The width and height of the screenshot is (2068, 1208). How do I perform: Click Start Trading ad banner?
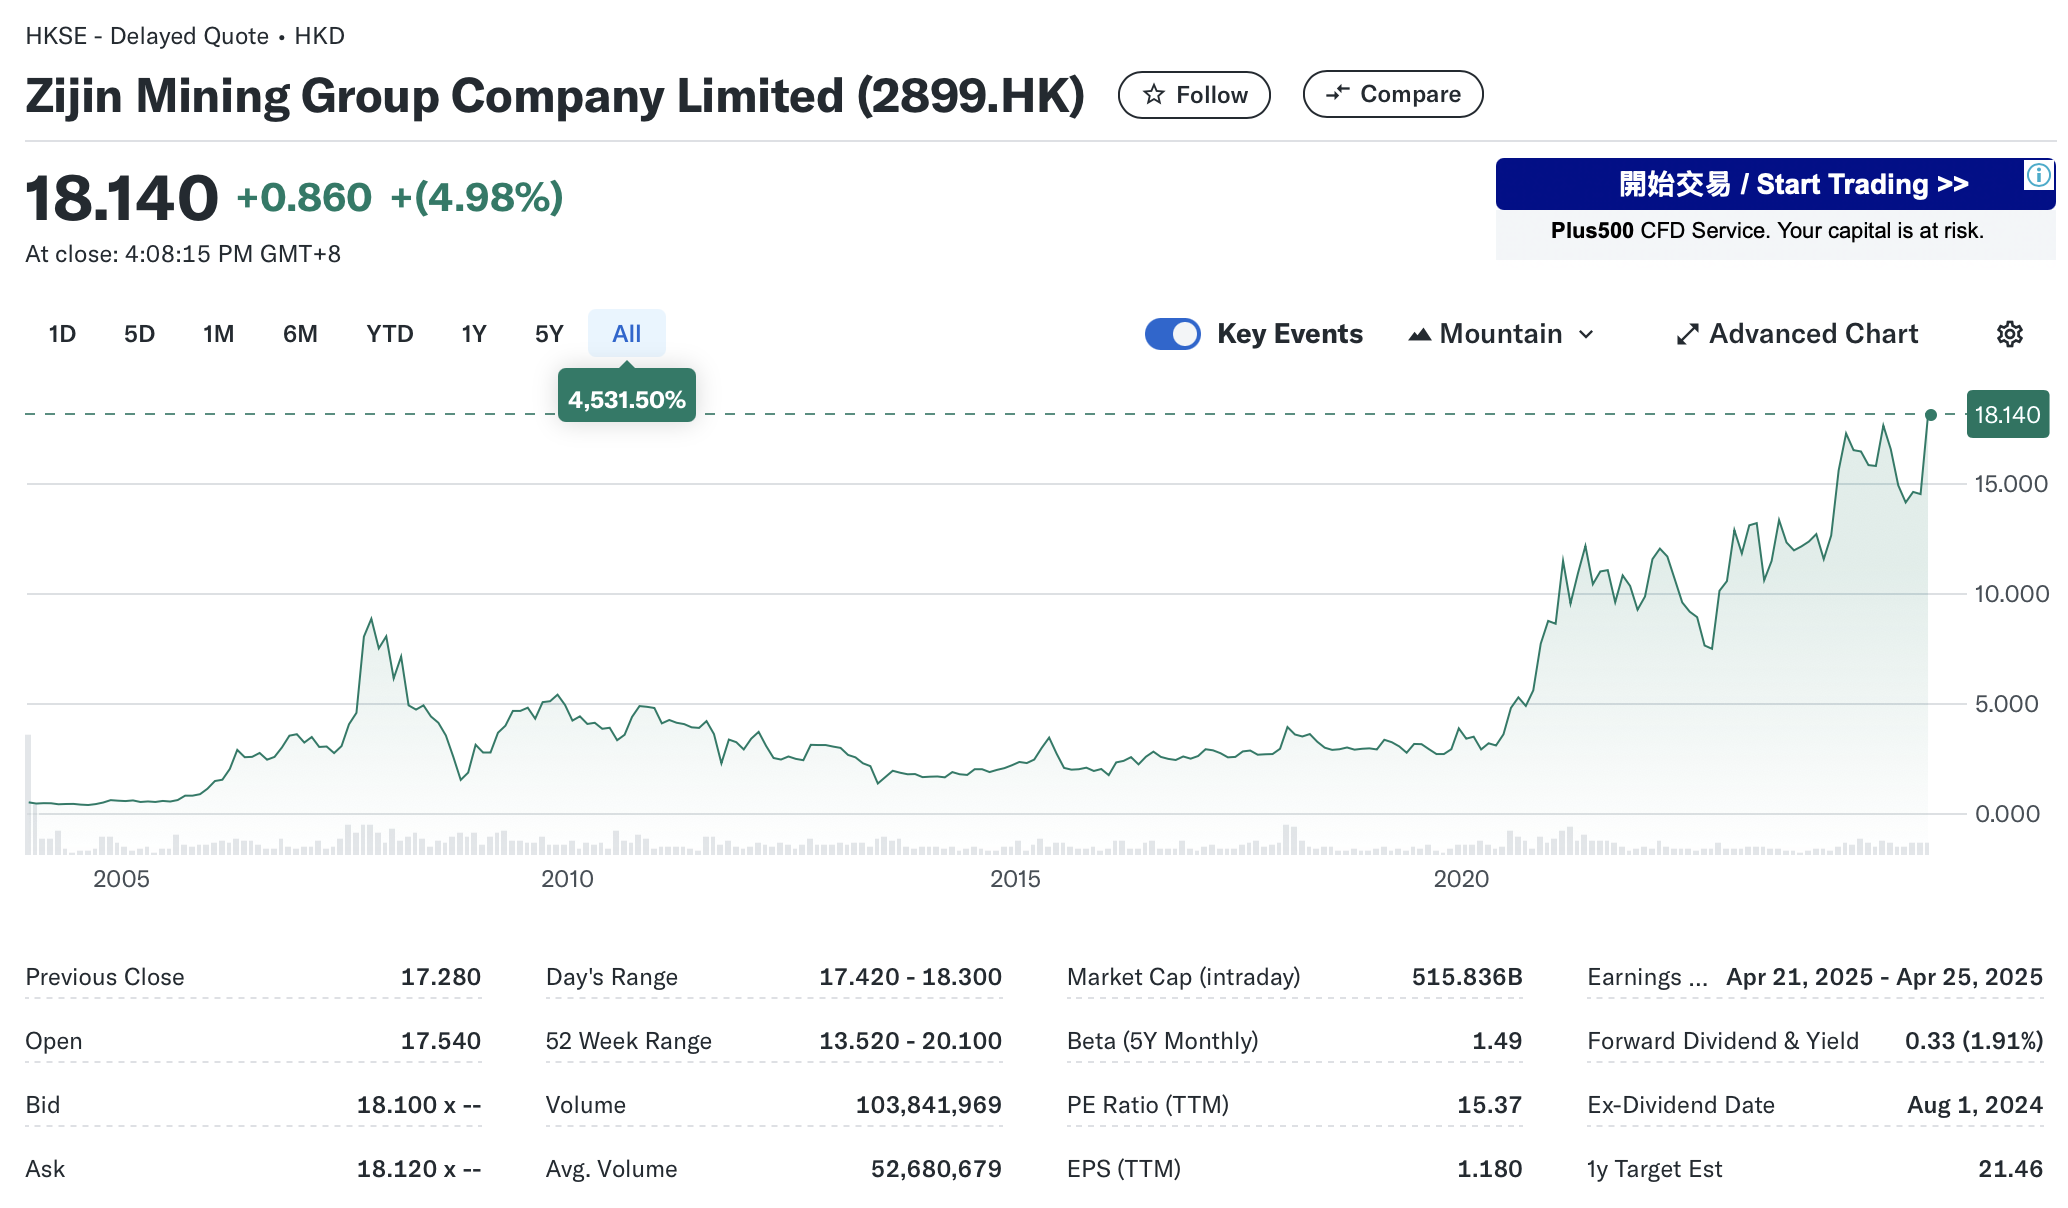[1792, 185]
